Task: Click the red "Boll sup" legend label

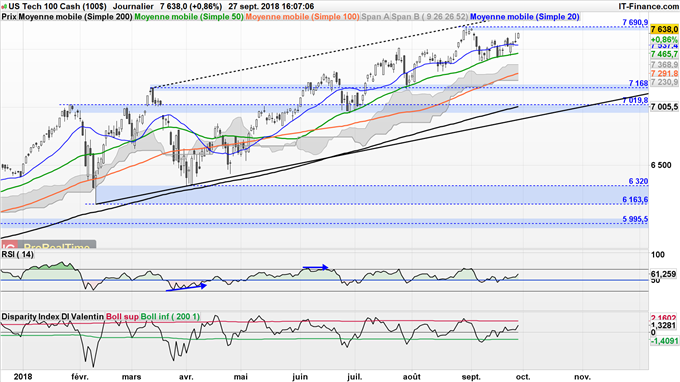Action: 122,317
